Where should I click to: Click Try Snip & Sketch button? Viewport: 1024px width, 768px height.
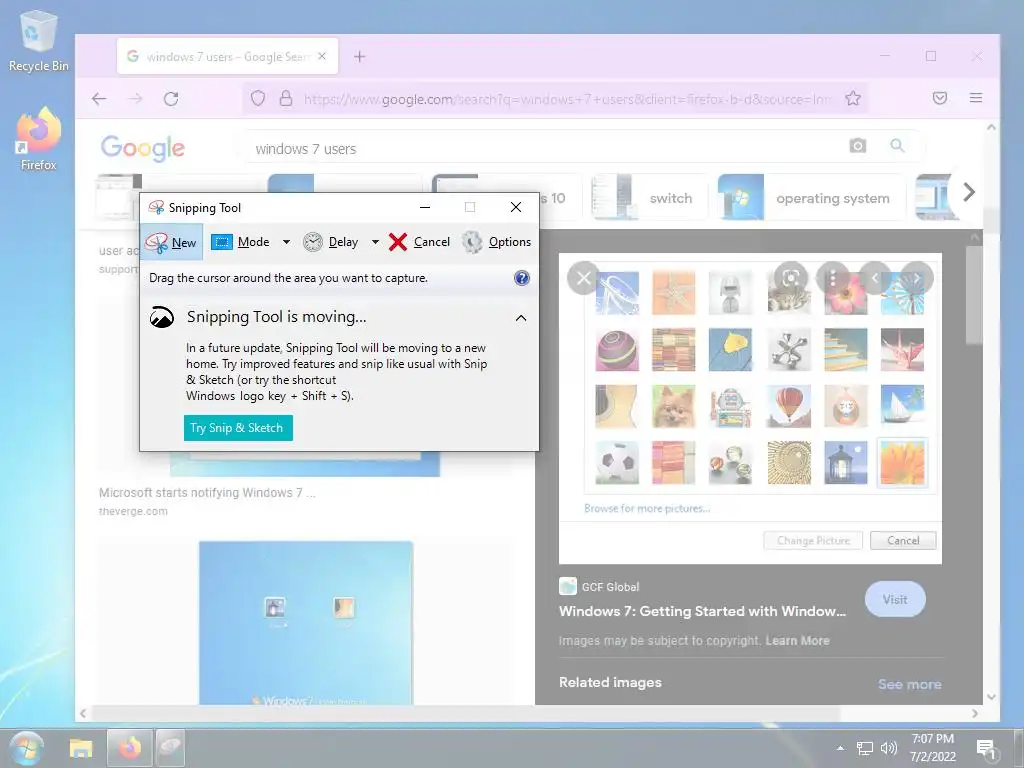click(x=238, y=428)
